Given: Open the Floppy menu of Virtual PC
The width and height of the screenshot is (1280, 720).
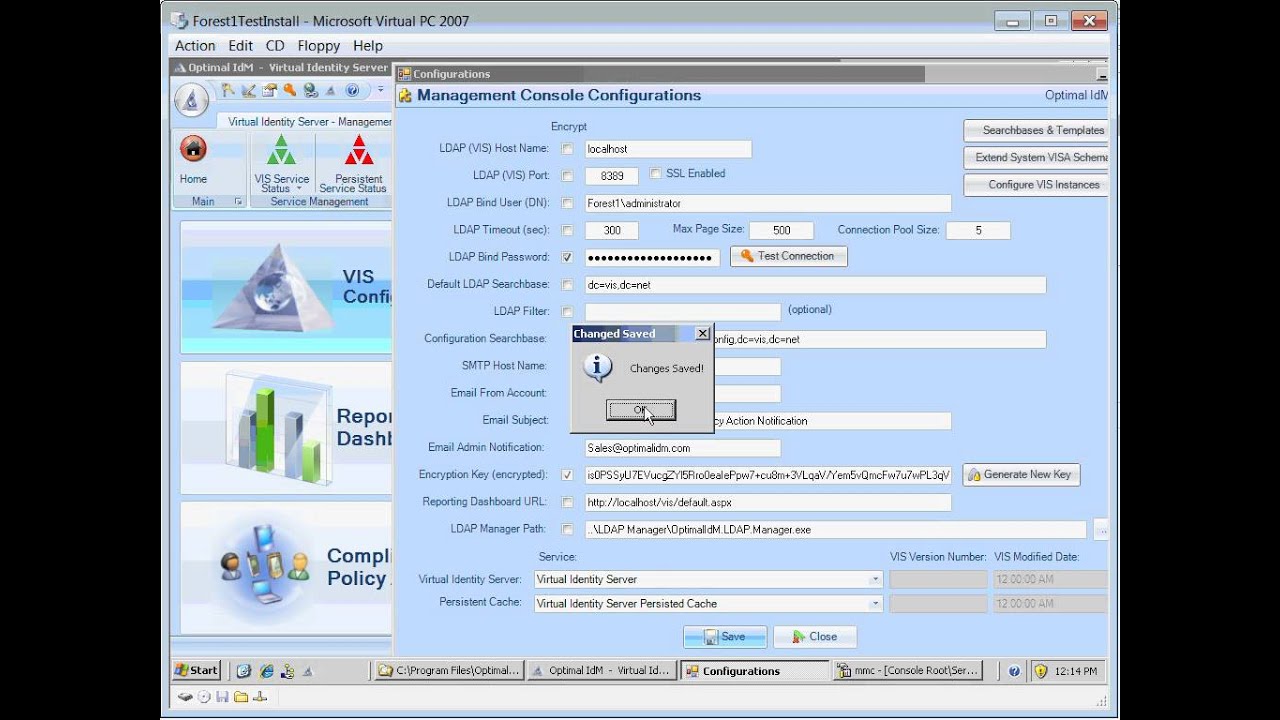Looking at the screenshot, I should [x=319, y=46].
